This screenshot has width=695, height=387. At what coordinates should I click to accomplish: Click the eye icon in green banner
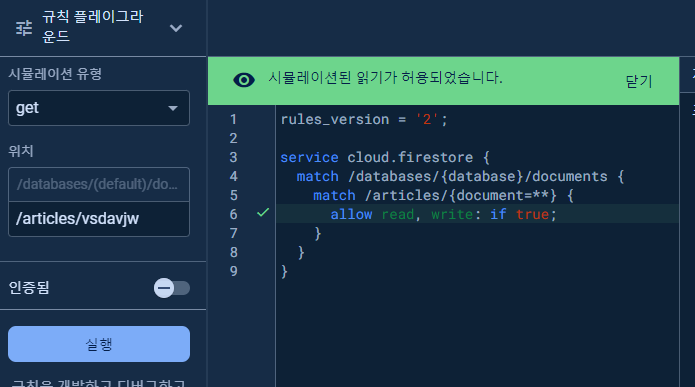point(244,80)
